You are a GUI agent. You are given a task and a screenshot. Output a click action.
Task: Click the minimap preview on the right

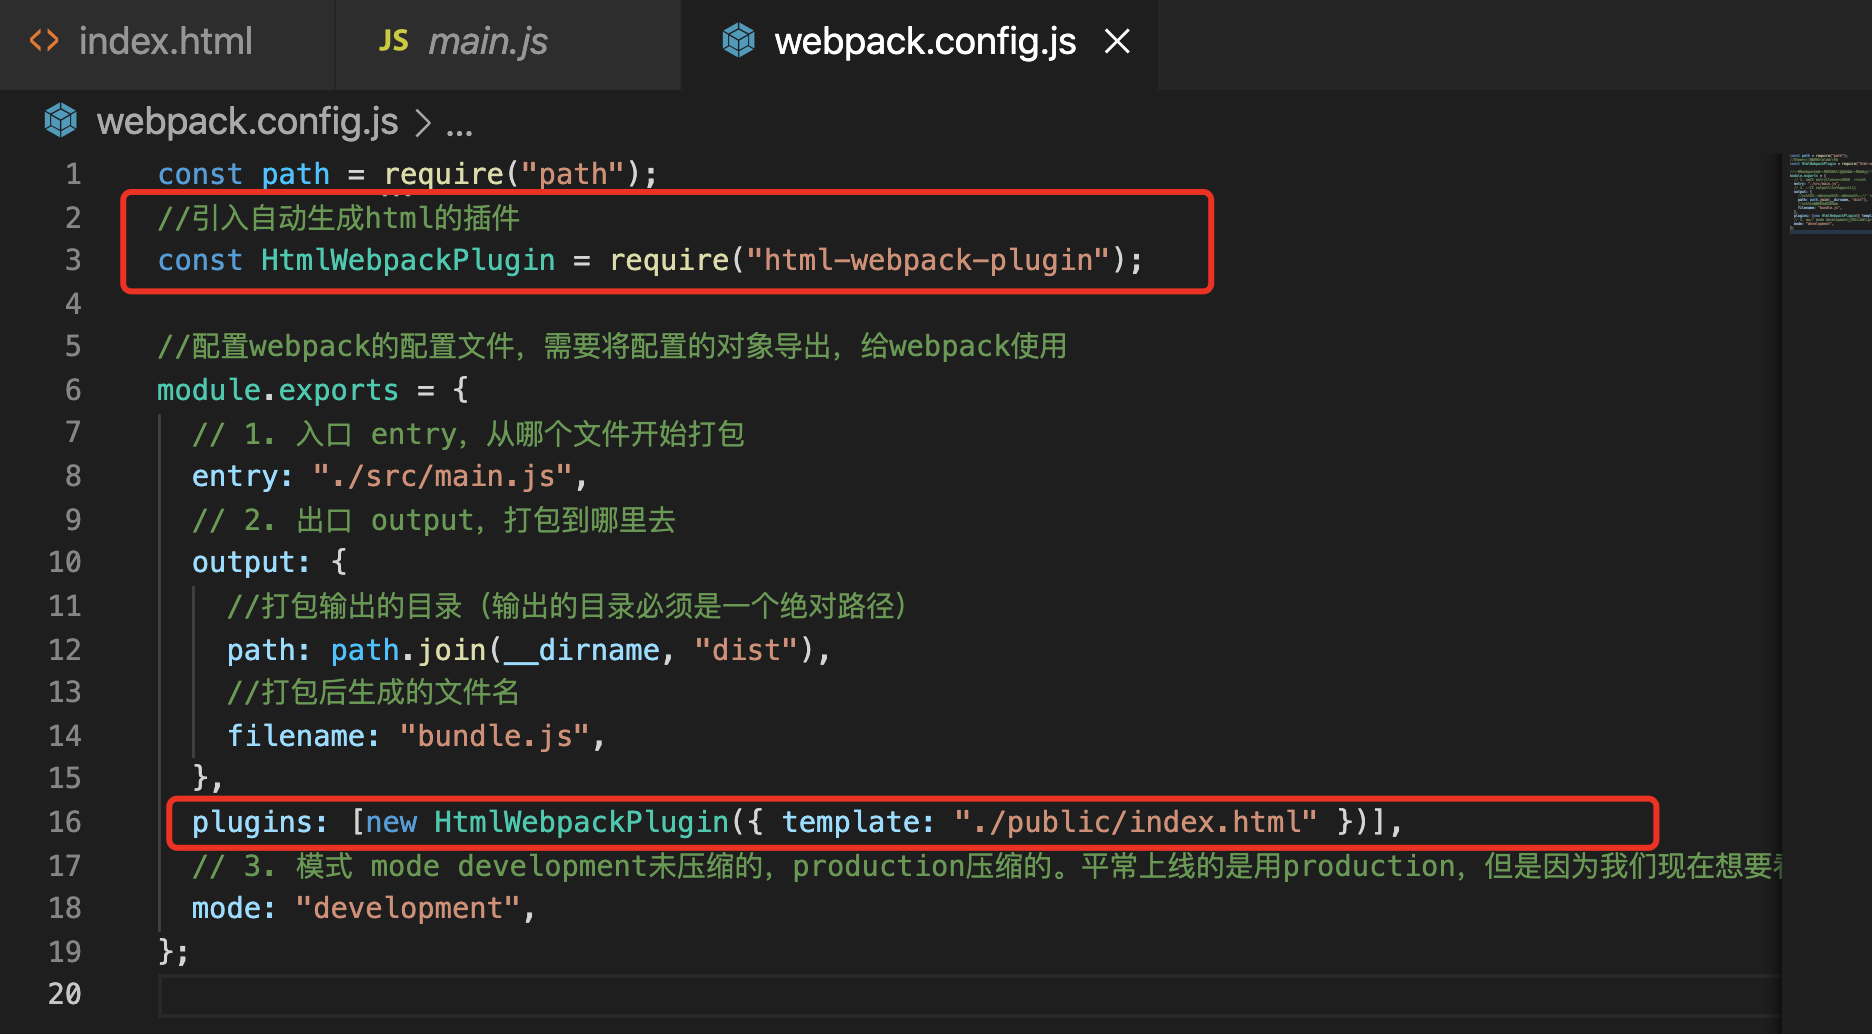(1830, 195)
